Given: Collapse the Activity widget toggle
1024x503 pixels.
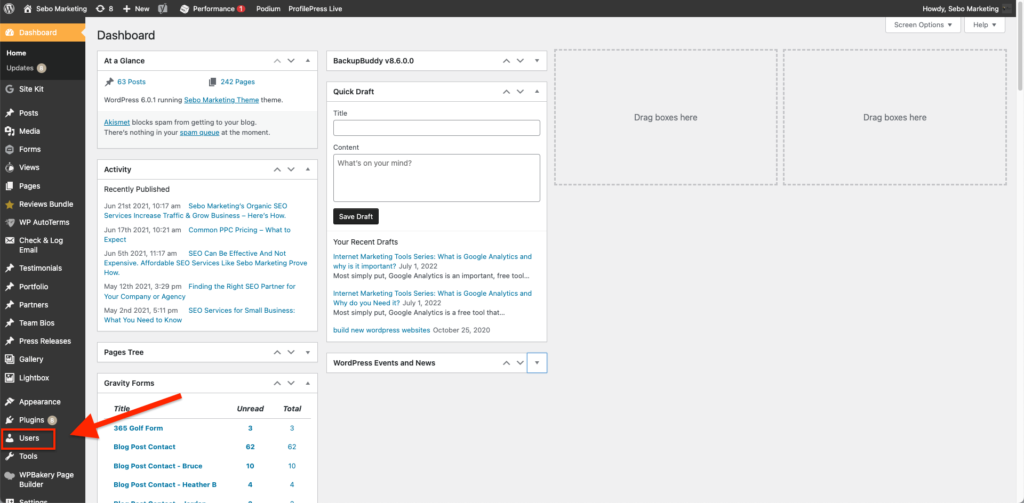Looking at the screenshot, I should tap(308, 169).
